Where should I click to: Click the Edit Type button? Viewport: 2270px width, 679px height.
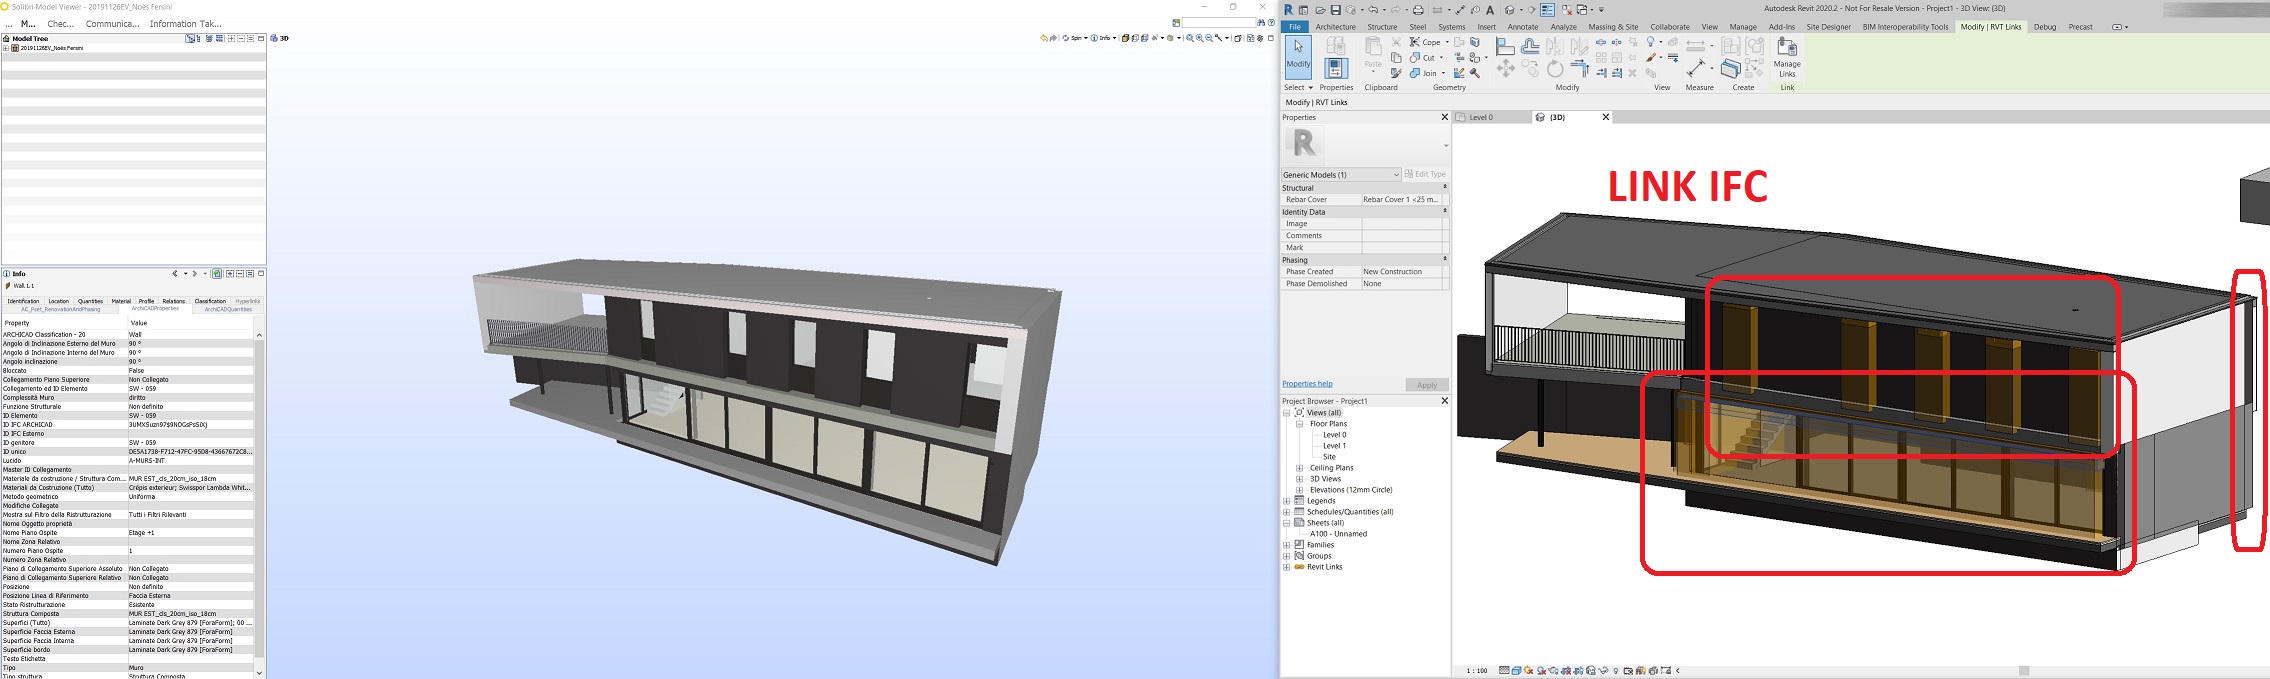(x=1425, y=174)
